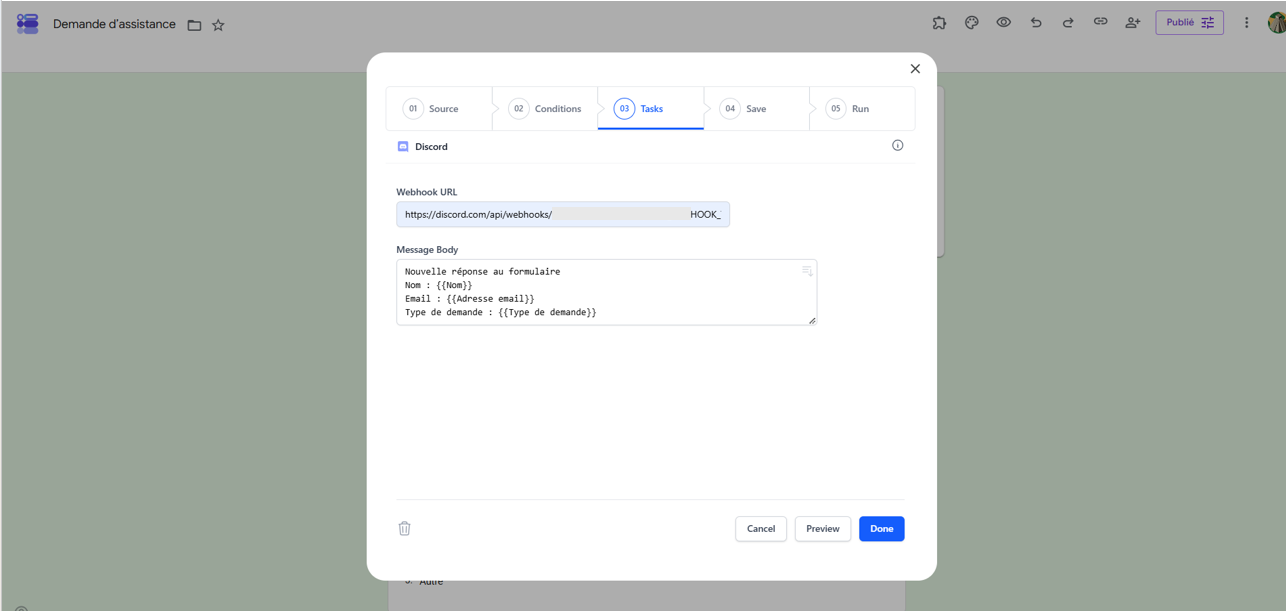Go to step 05 Run
The height and width of the screenshot is (611, 1286).
(861, 108)
